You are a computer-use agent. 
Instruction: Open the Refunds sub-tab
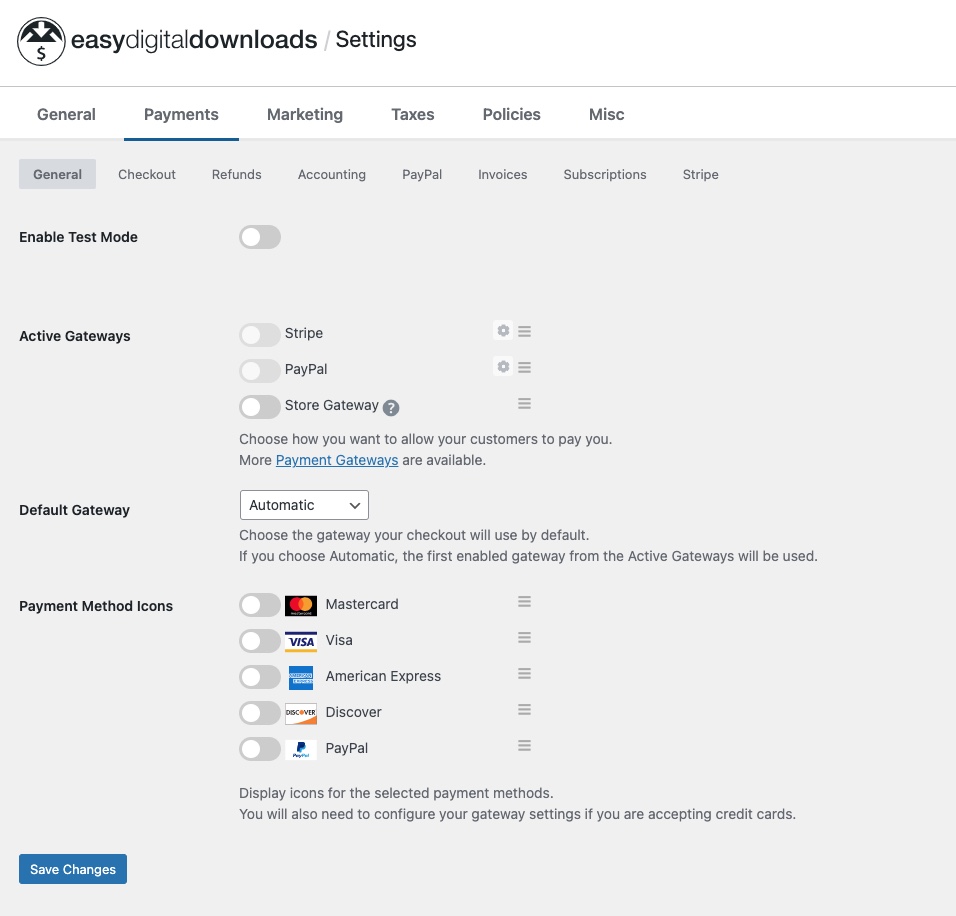point(237,174)
